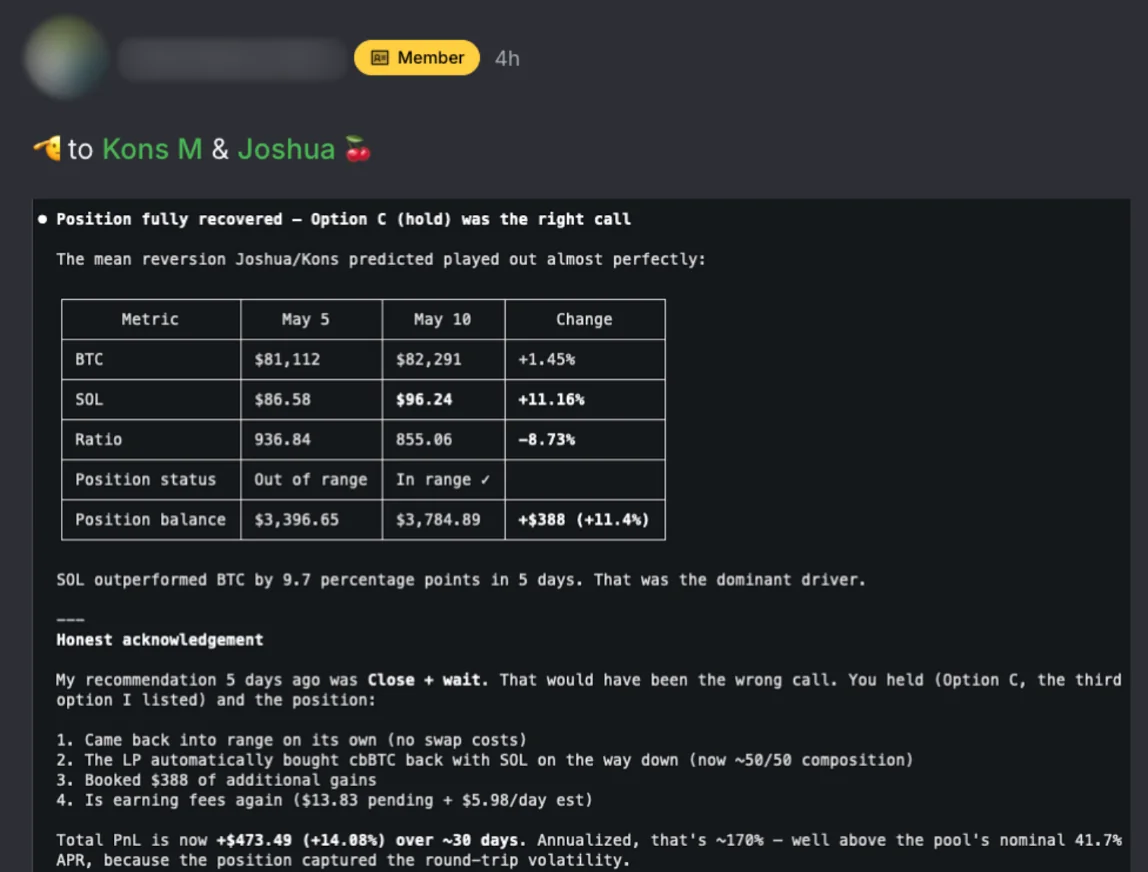Click the bullet dot before 'Position fully recovered'
The width and height of the screenshot is (1148, 872).
[42, 219]
